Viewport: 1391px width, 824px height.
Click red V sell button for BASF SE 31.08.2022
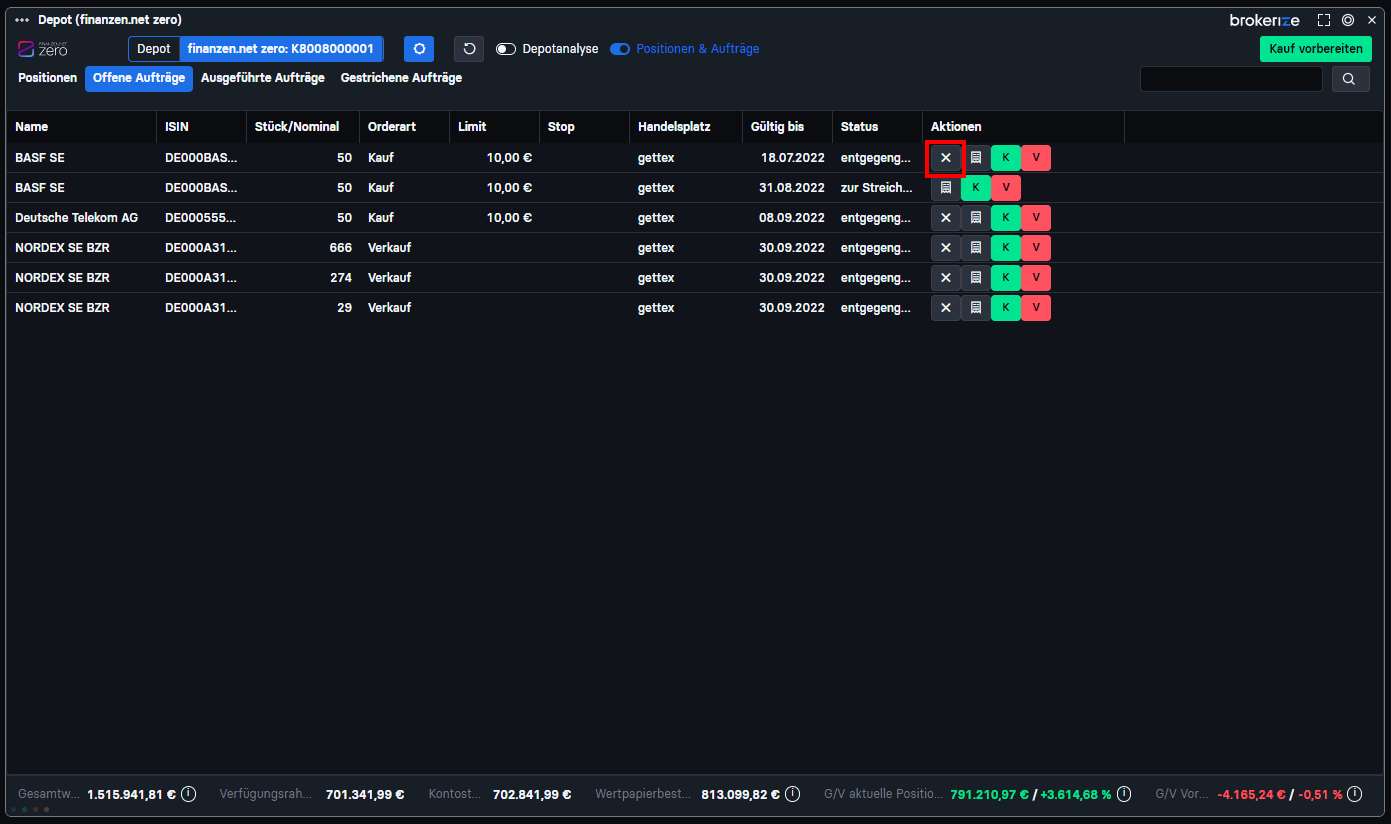click(1006, 188)
